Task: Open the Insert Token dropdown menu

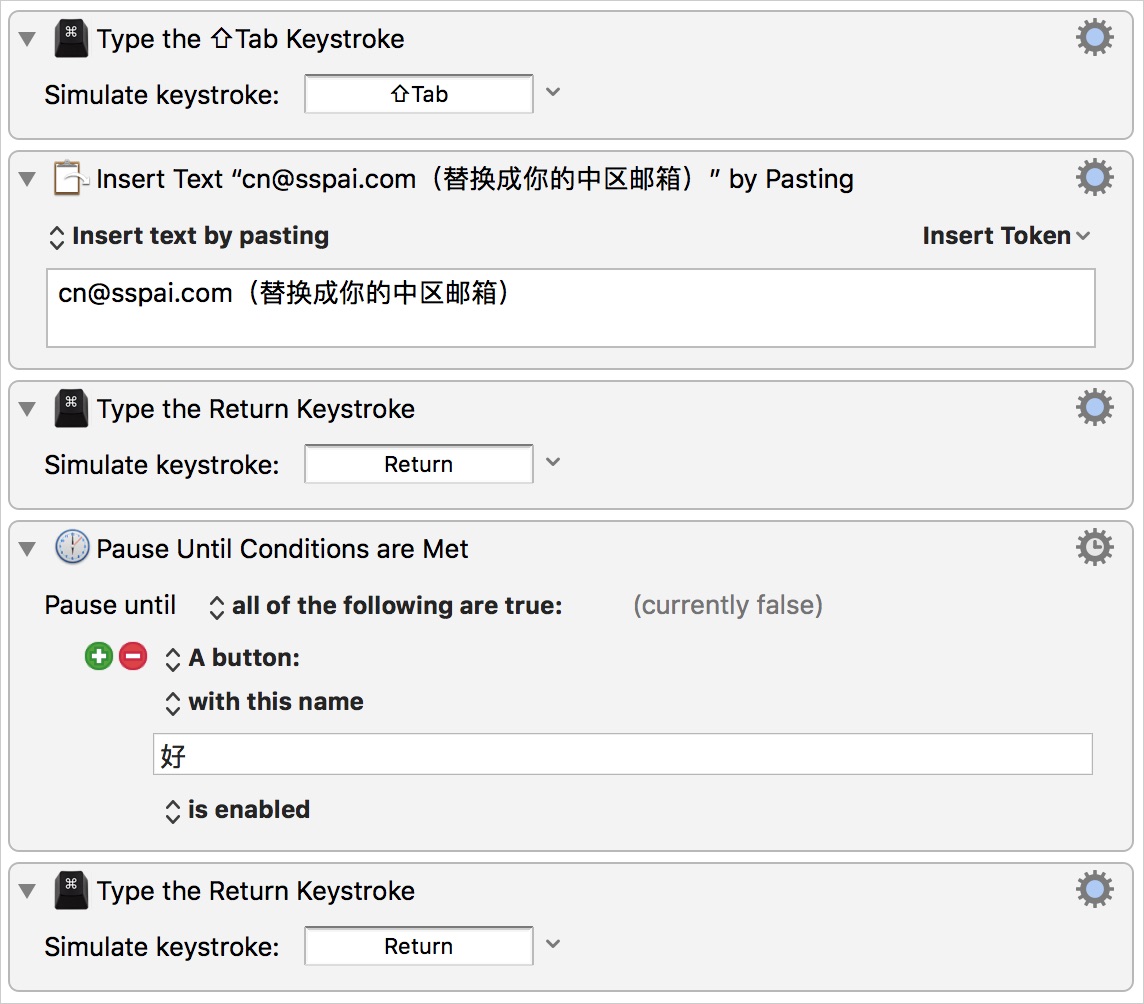Action: [x=1005, y=236]
